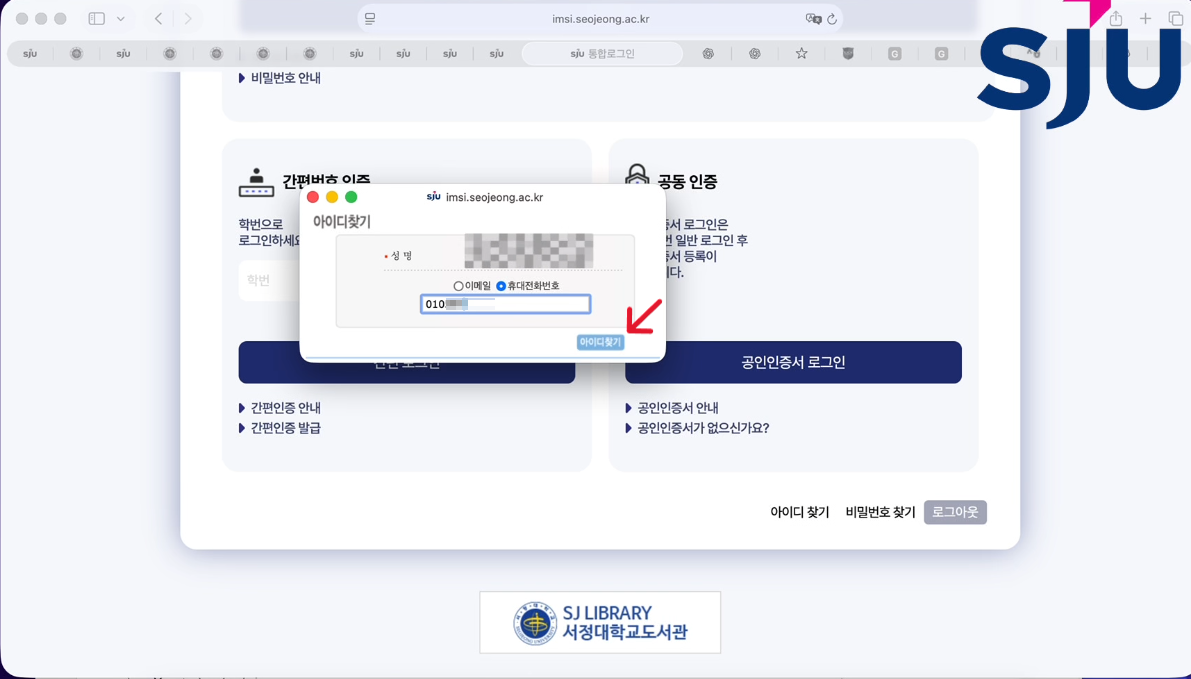The width and height of the screenshot is (1191, 679).
Task: Switch to the 통합로그인 tab
Action: [x=603, y=54]
